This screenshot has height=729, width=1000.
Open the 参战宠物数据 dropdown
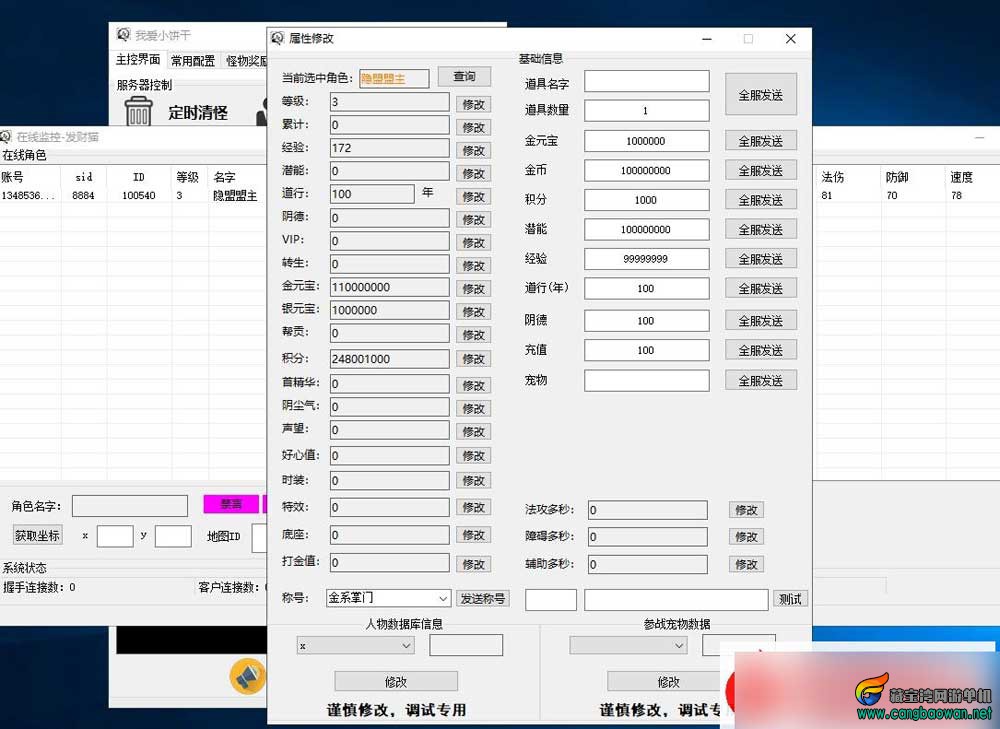pos(628,645)
